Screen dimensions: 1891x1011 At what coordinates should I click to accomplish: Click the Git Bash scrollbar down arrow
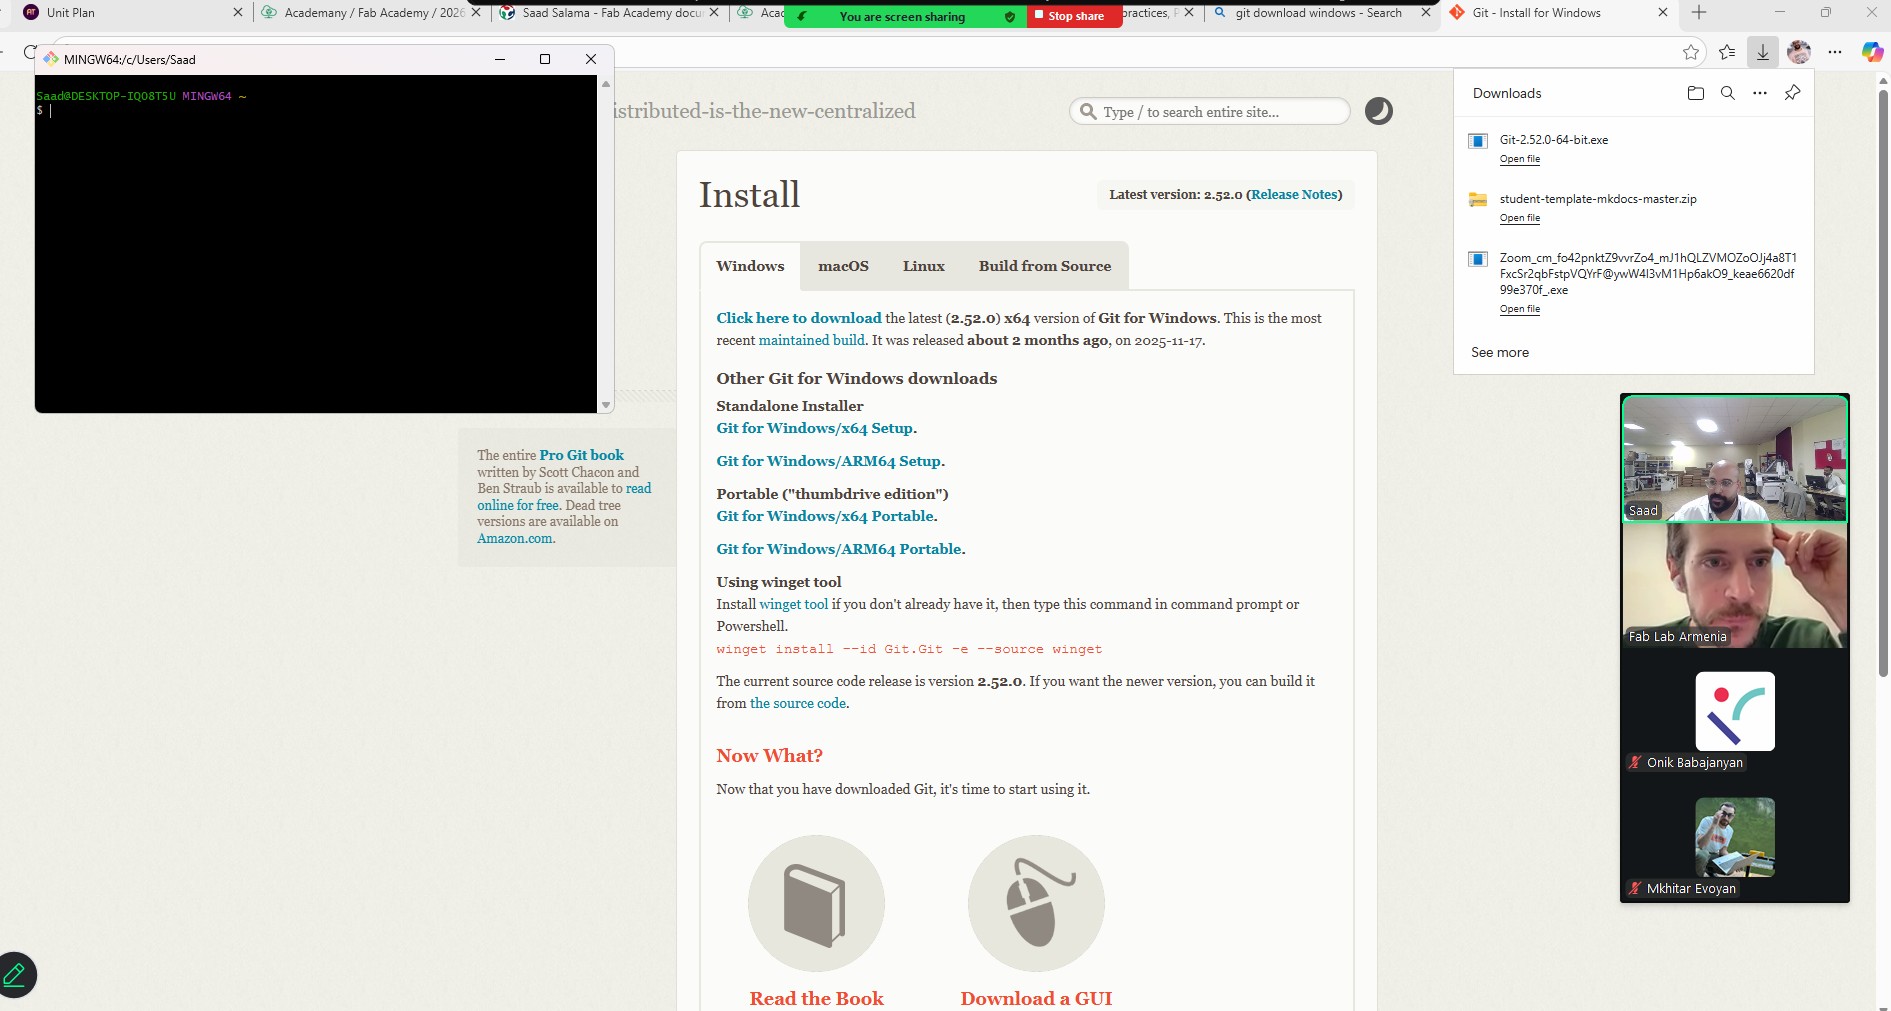click(x=605, y=405)
